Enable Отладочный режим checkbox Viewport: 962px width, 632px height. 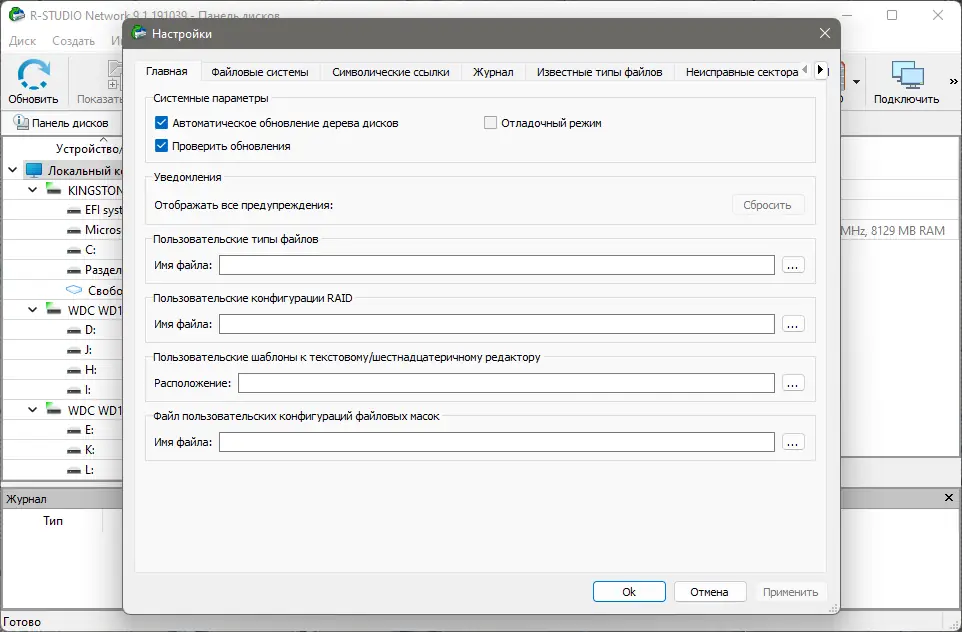pyautogui.click(x=490, y=123)
